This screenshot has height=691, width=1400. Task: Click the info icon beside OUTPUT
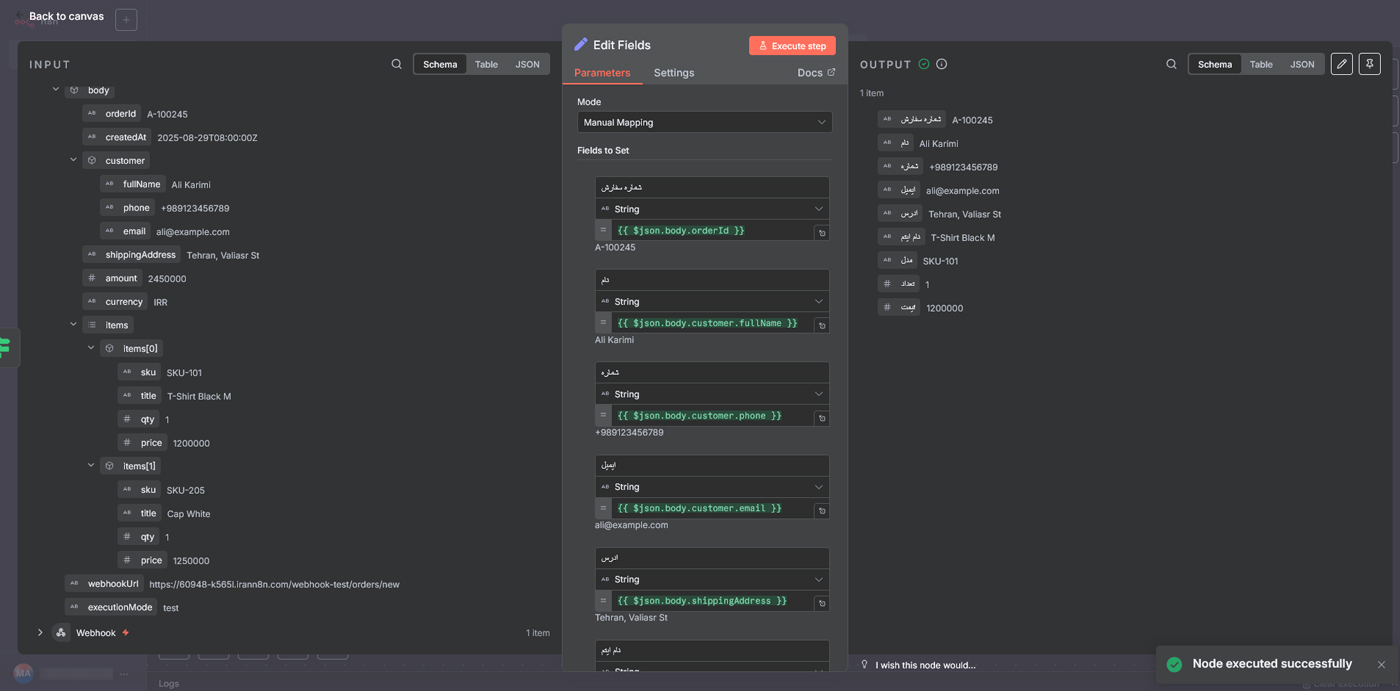(x=941, y=64)
